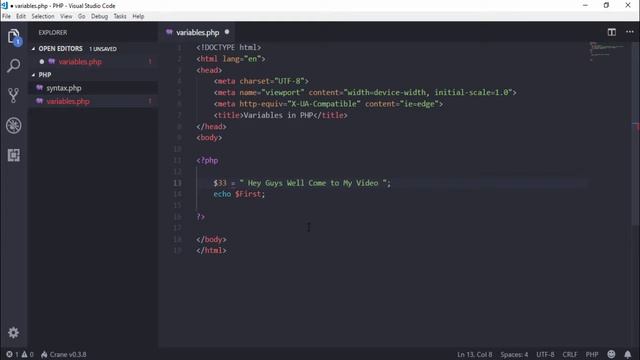Open the Edit menu
Screen dimensions: 640x360
click(21, 16)
